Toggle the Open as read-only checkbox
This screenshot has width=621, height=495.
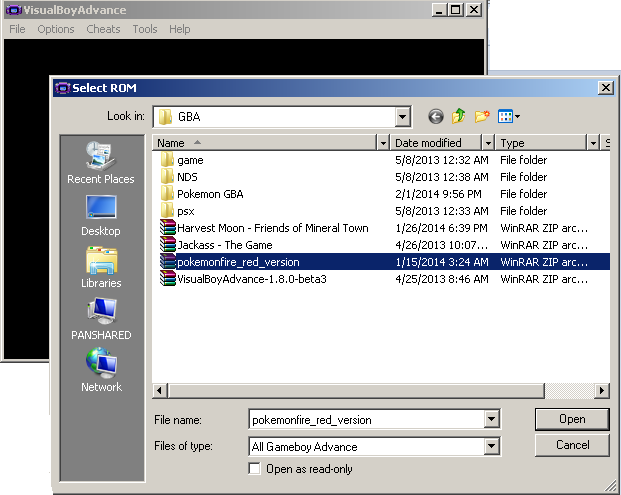(x=254, y=468)
